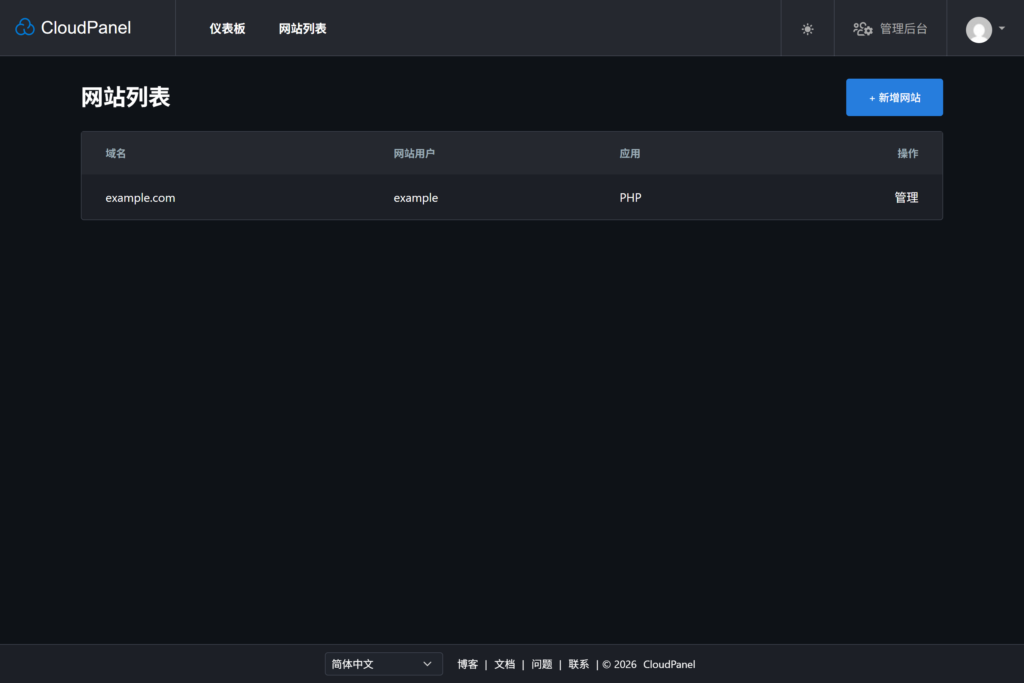Click the 网站用户 column header
1024x683 pixels.
pyautogui.click(x=414, y=153)
